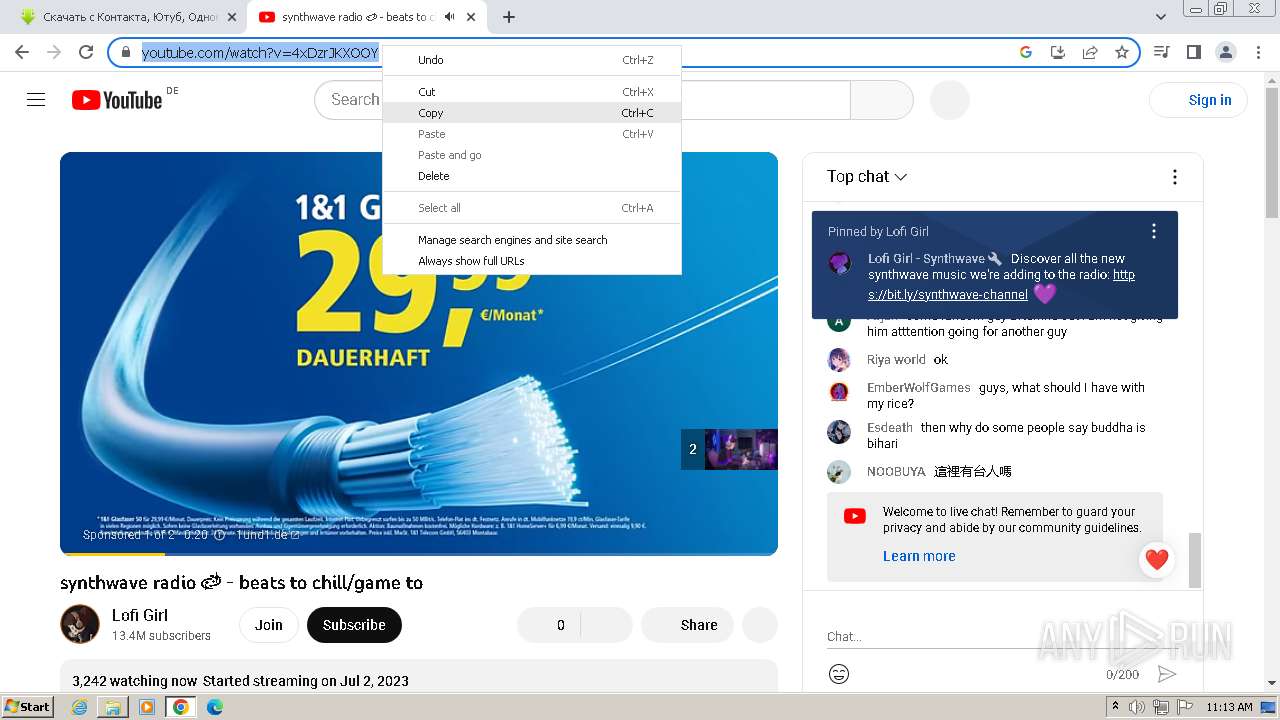Go to the YouTube home logo
The image size is (1280, 720).
117,100
